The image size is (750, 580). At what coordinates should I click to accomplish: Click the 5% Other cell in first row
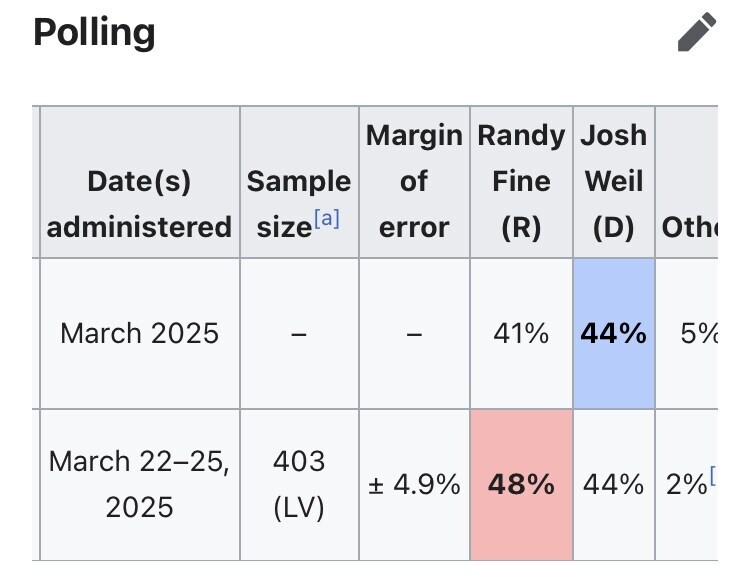pyautogui.click(x=699, y=333)
